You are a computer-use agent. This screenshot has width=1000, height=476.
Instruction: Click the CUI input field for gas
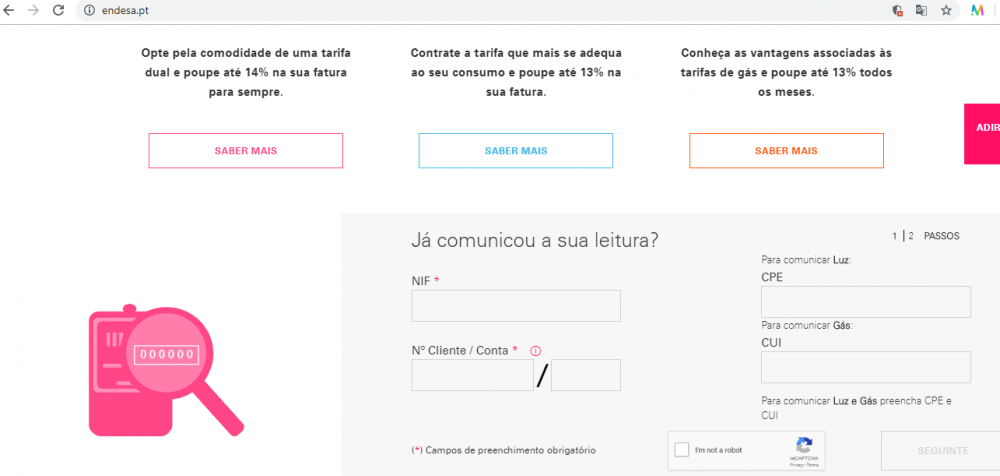pos(865,367)
